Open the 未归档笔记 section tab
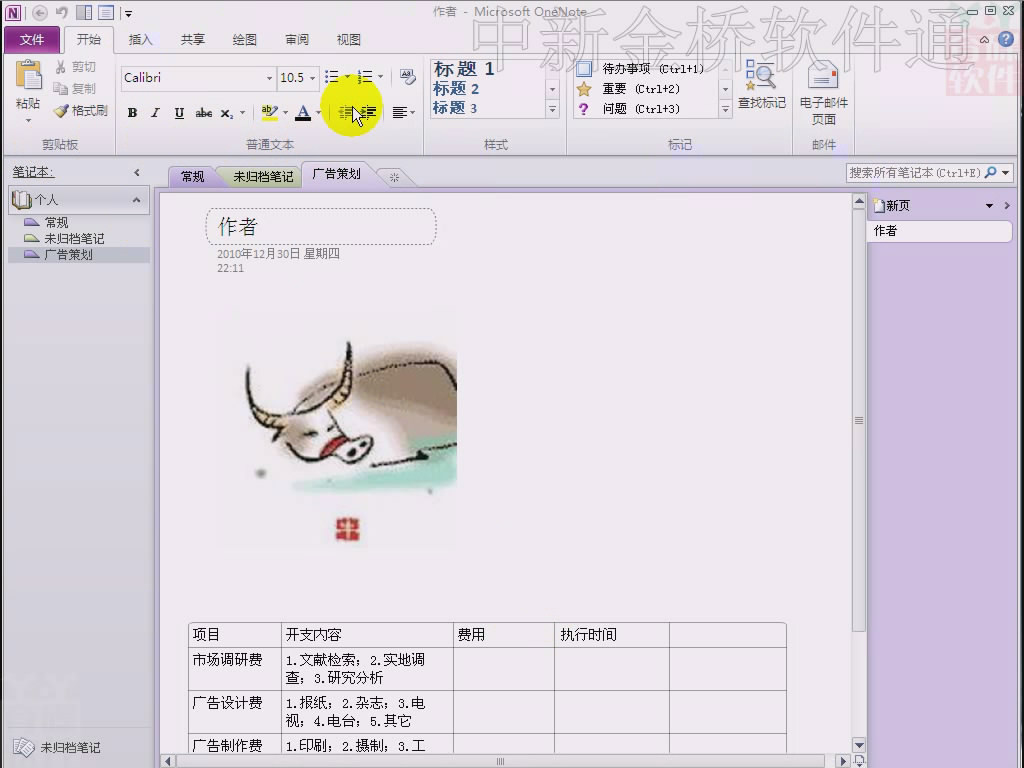The width and height of the screenshot is (1024, 768). click(x=263, y=176)
